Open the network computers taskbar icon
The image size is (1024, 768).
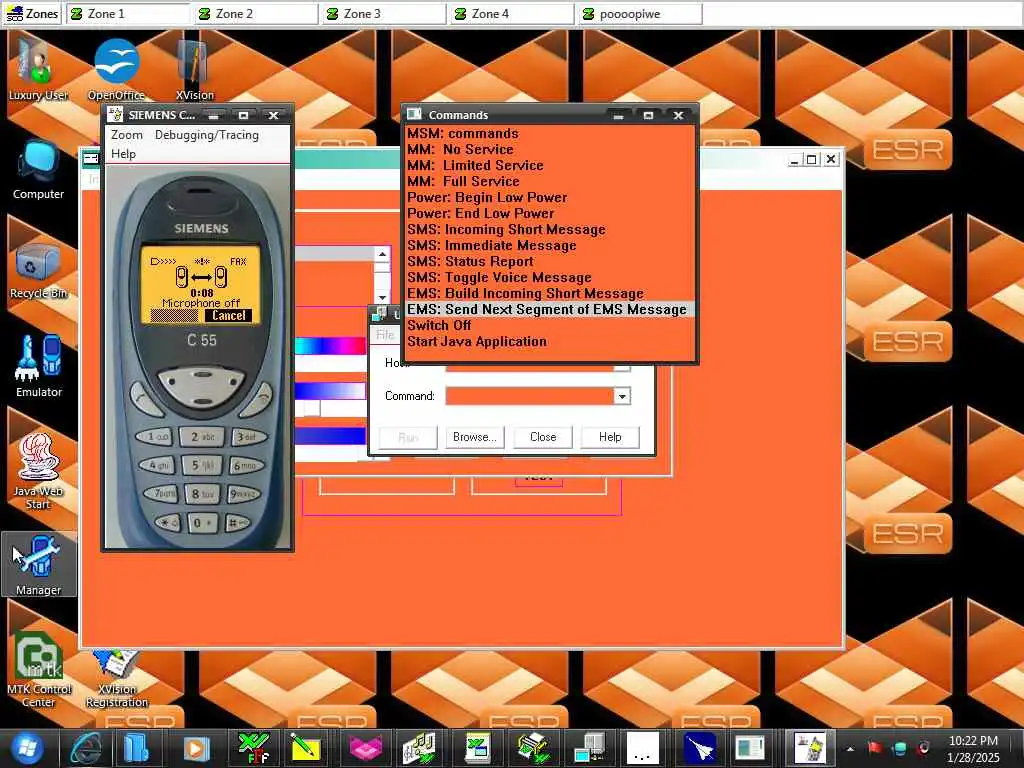[x=589, y=748]
